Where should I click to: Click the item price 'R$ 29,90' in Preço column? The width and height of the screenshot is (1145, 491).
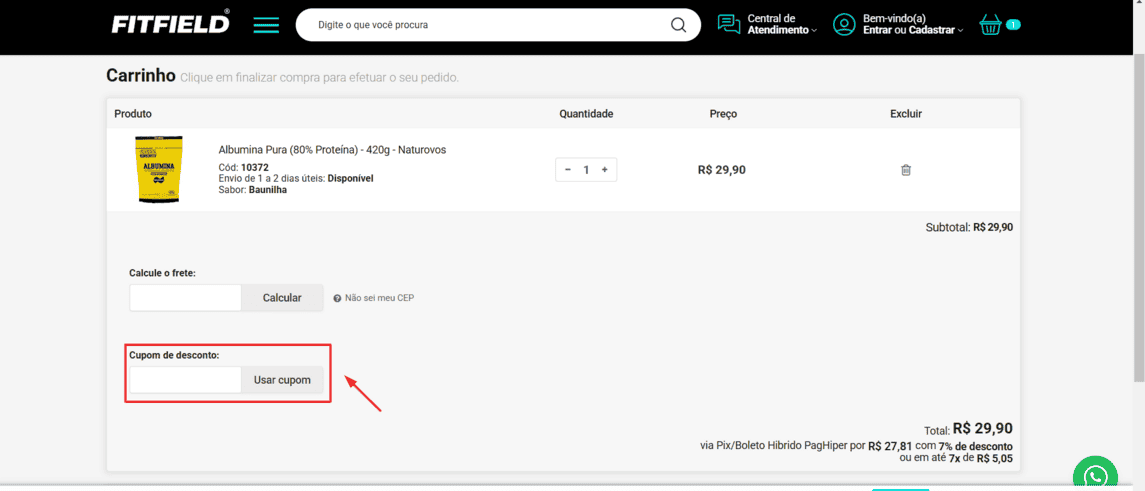722,170
